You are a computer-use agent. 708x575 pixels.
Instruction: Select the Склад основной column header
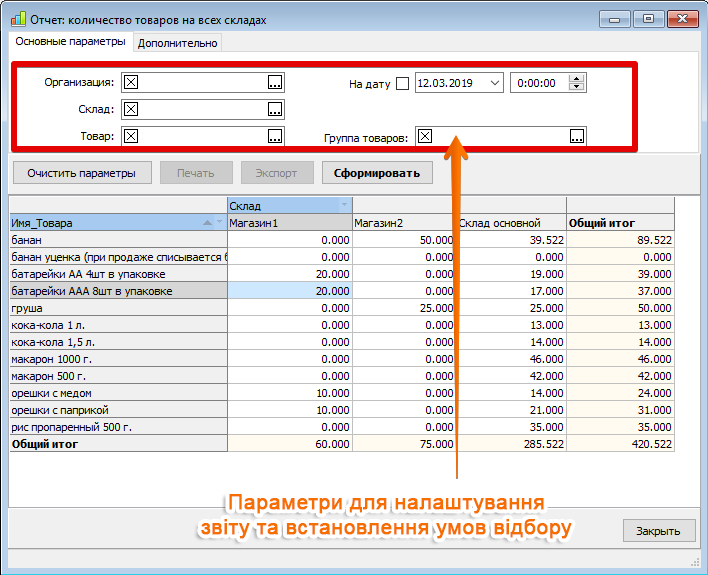tap(512, 223)
